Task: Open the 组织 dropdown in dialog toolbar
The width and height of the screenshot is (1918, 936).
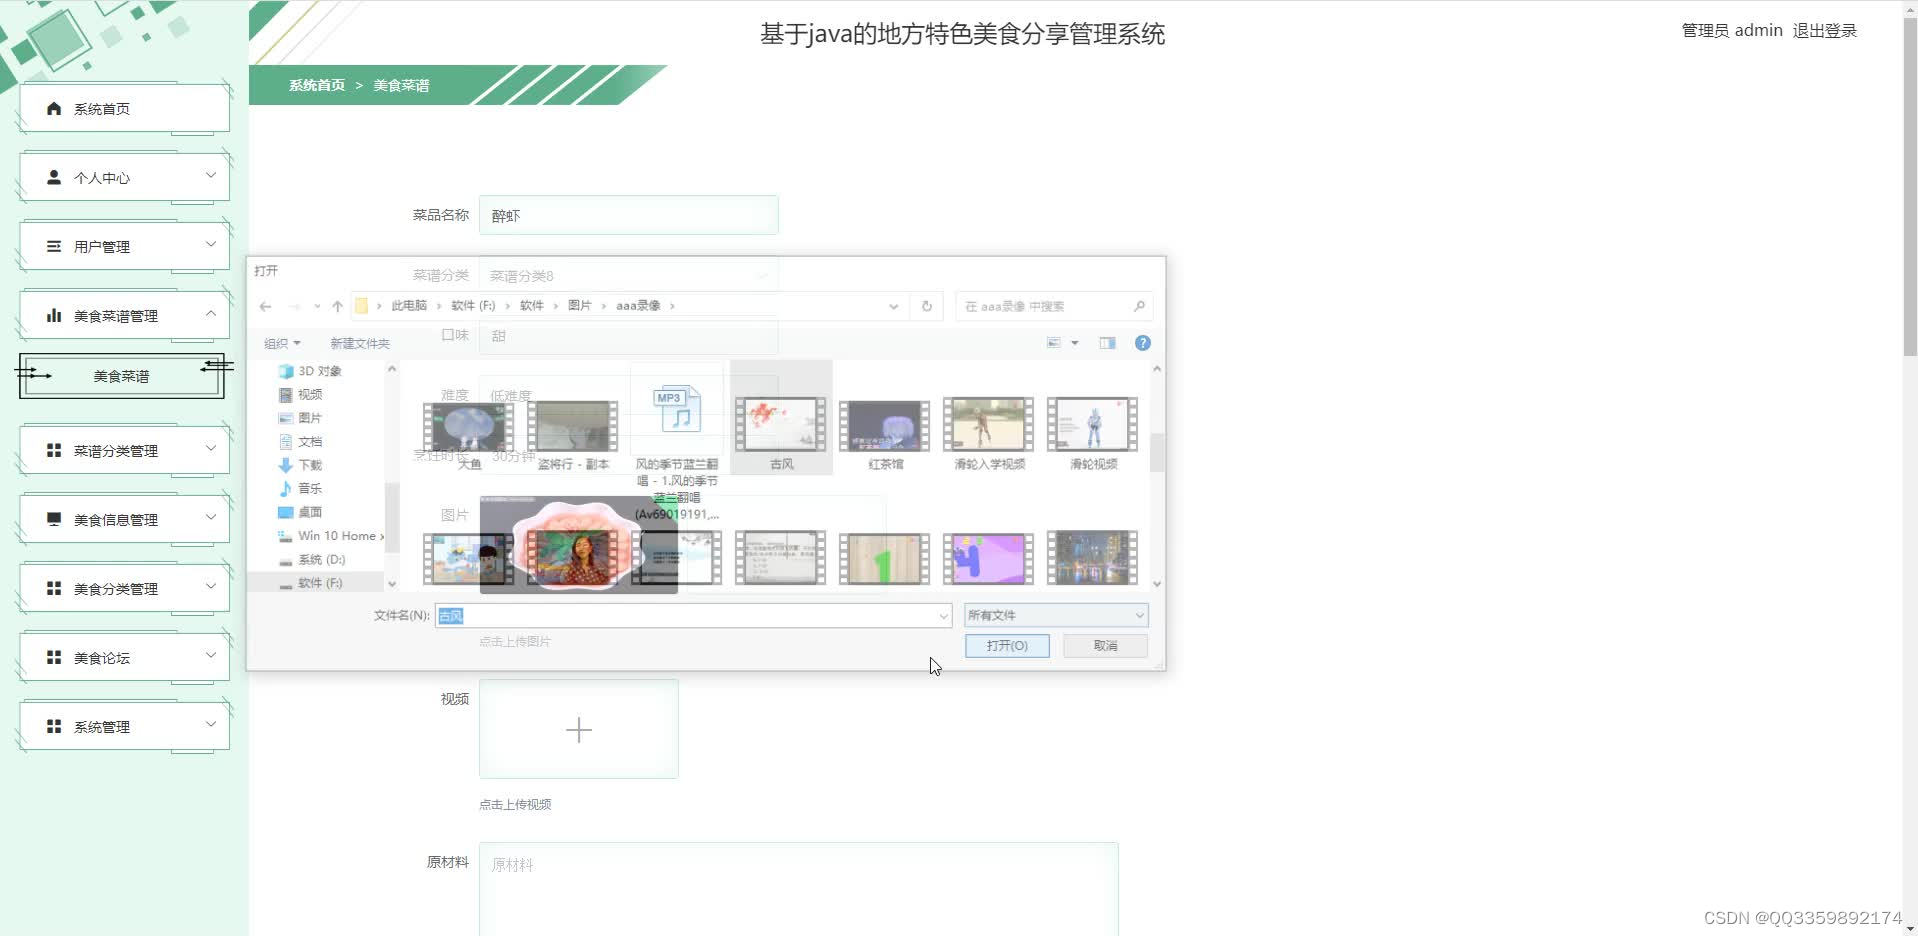Action: [x=282, y=343]
